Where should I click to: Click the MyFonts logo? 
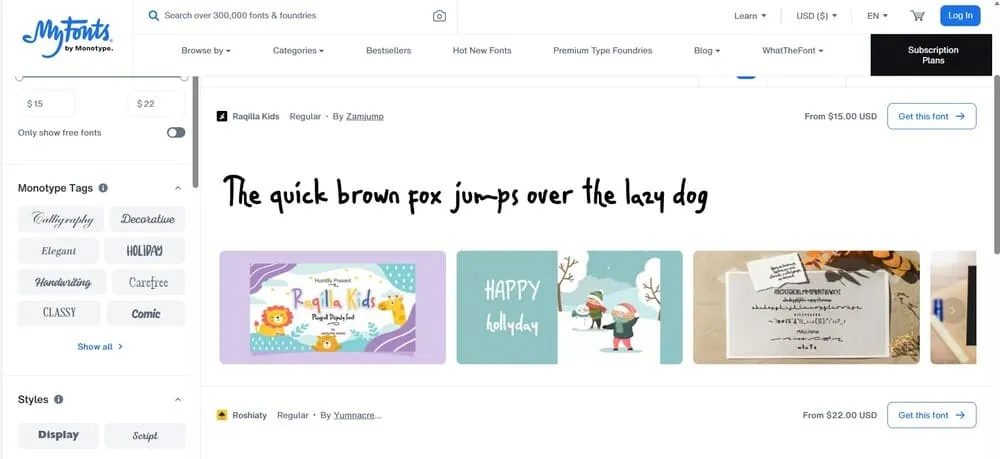click(x=67, y=40)
